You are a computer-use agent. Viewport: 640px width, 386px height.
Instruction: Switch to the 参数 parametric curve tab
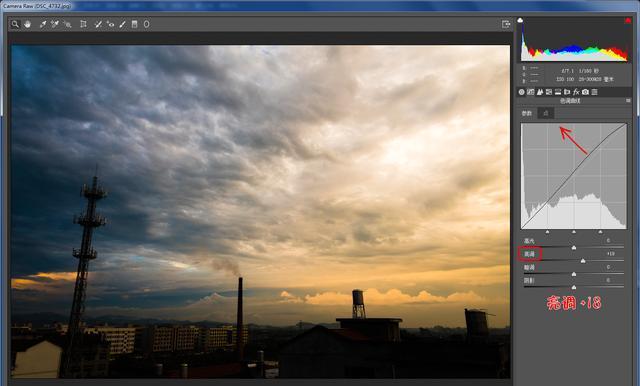pos(527,113)
